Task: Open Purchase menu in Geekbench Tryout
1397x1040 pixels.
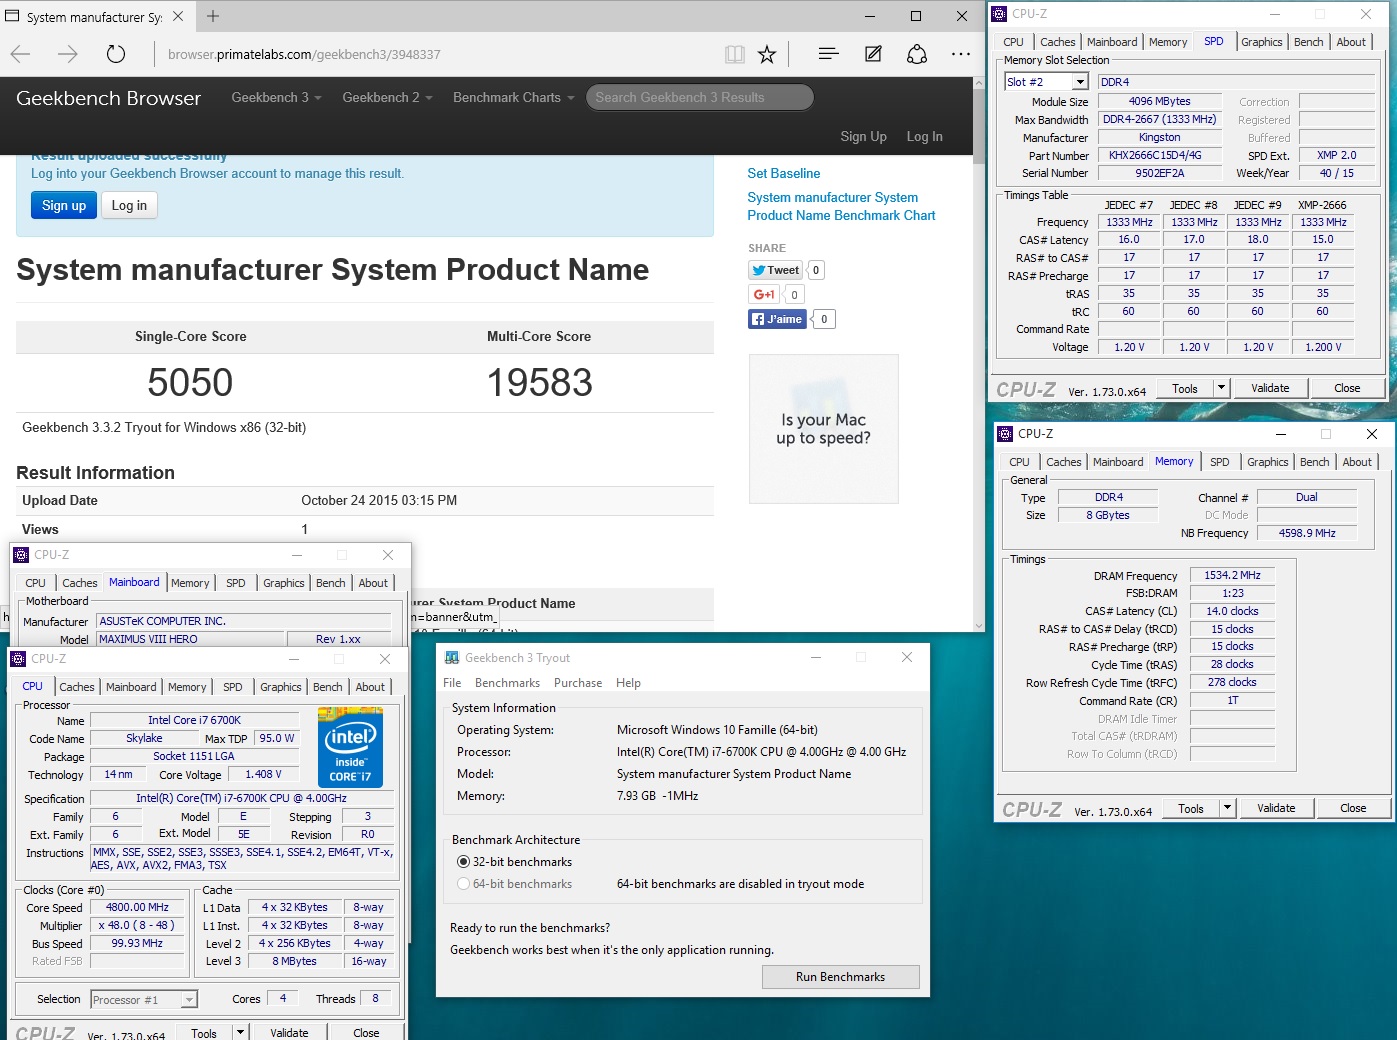Action: coord(578,683)
